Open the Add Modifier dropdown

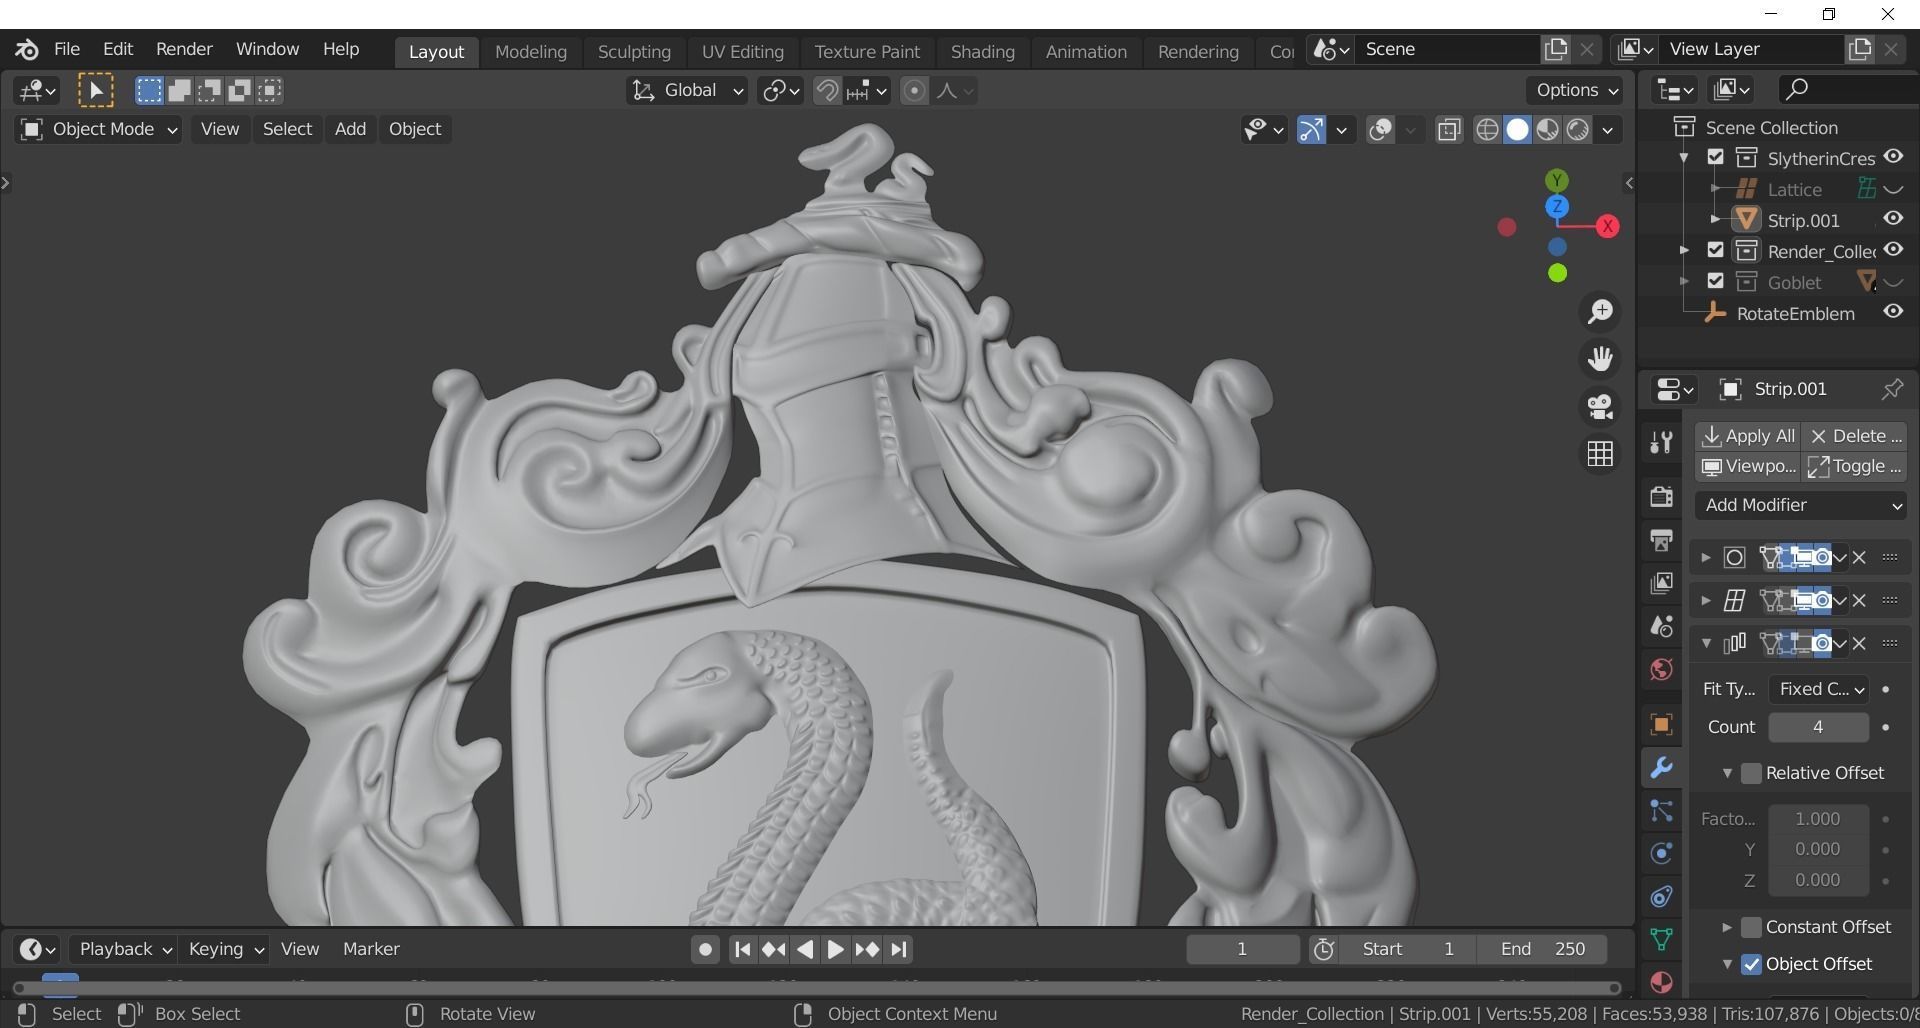pos(1800,505)
